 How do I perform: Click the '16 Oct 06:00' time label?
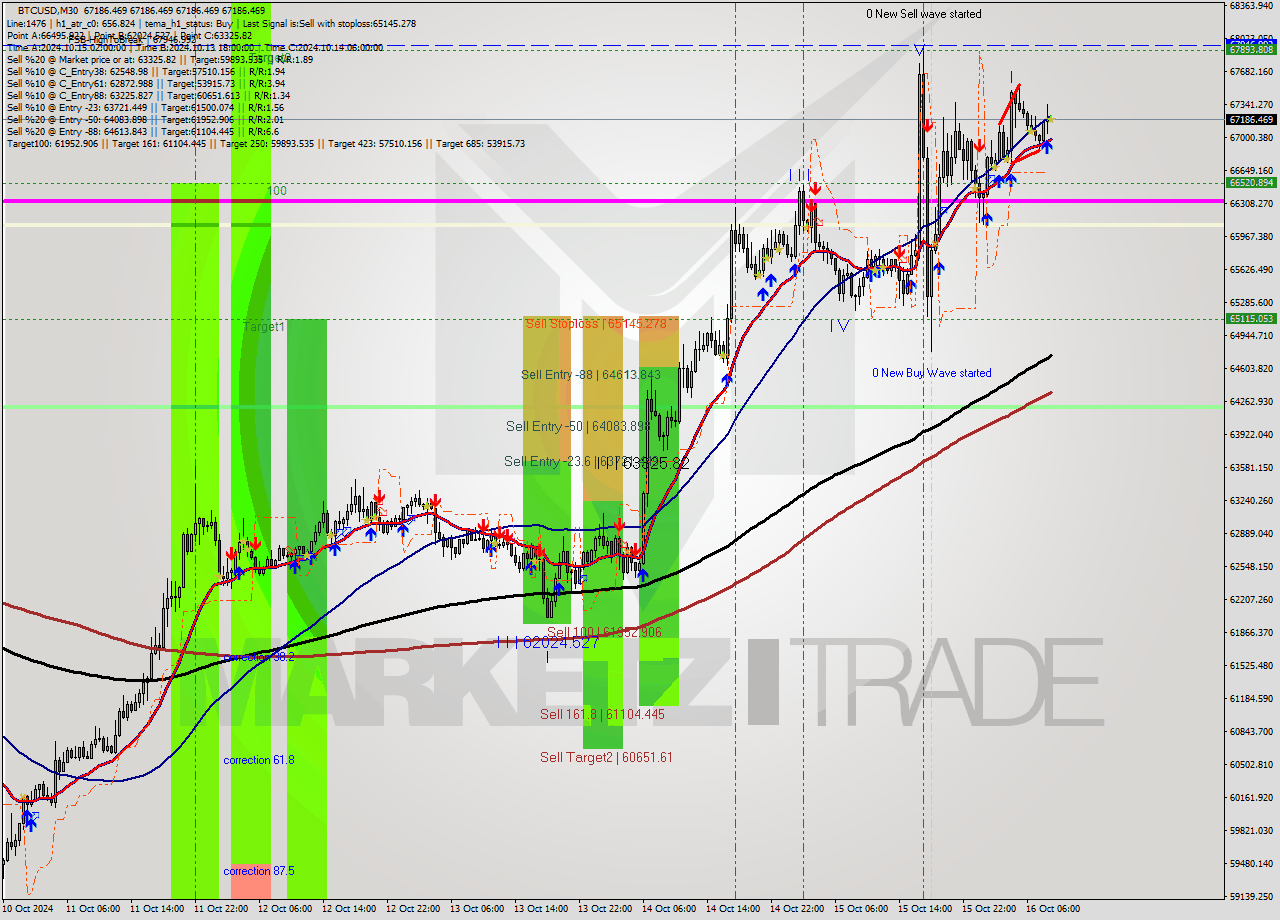(x=1052, y=909)
